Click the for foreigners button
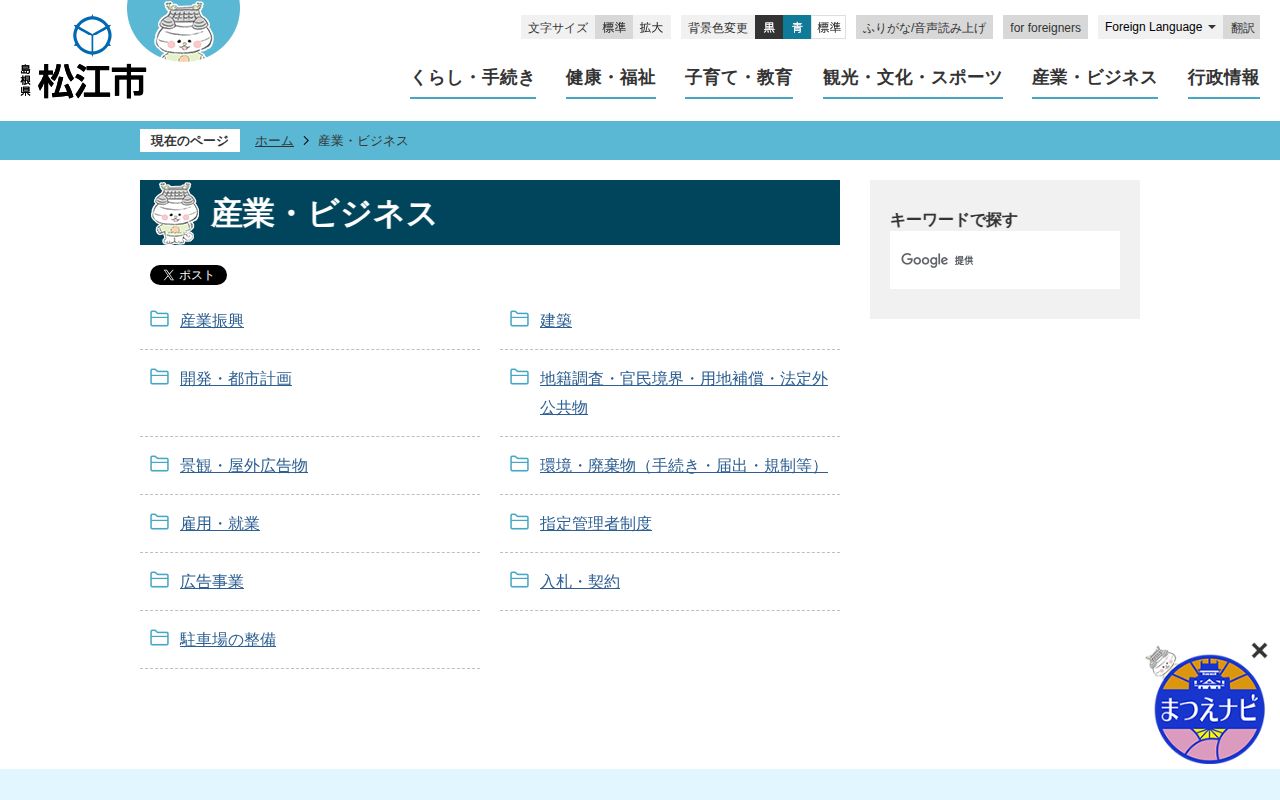 [x=1045, y=27]
